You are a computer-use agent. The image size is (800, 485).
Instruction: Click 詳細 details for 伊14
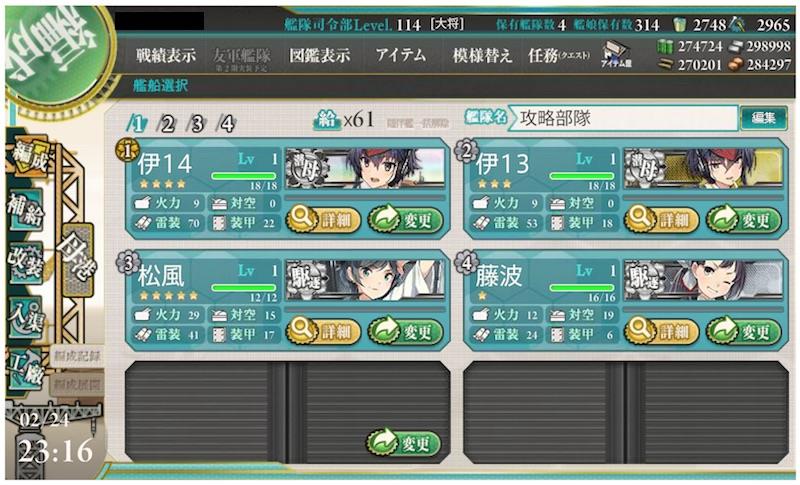click(323, 220)
